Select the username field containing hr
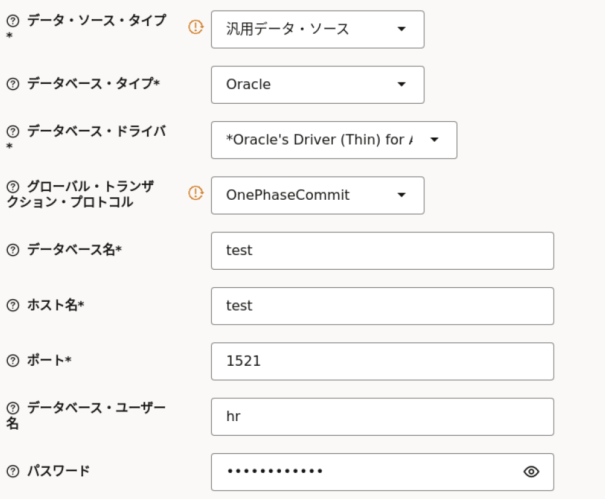 click(382, 416)
